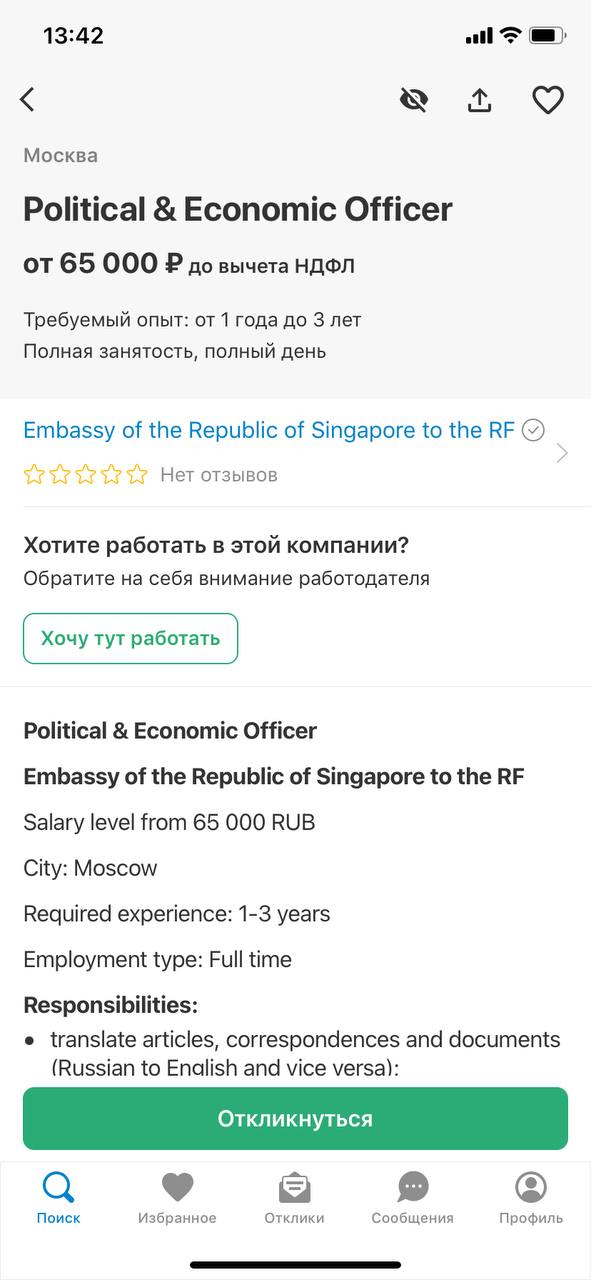This screenshot has height=1280, width=591.
Task: Switch to the Поиск tab
Action: point(58,1198)
